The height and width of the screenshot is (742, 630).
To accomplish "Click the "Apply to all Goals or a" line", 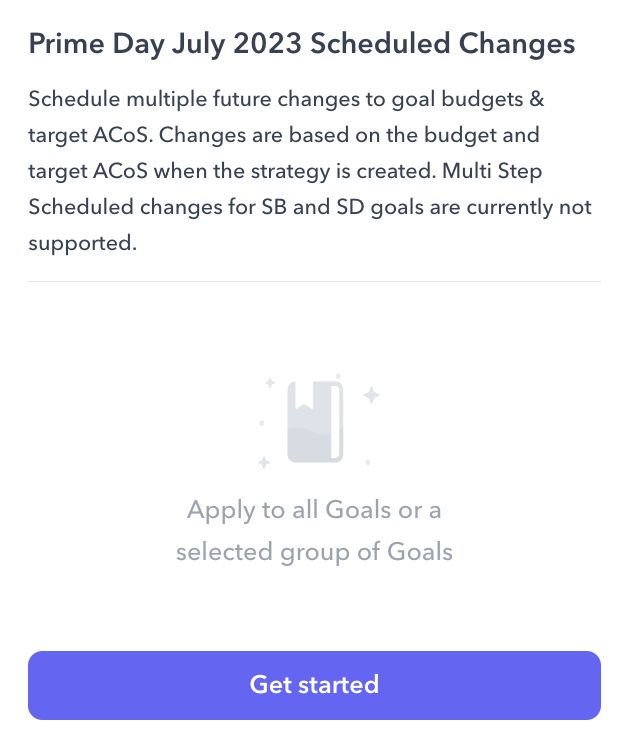I will click(x=314, y=511).
